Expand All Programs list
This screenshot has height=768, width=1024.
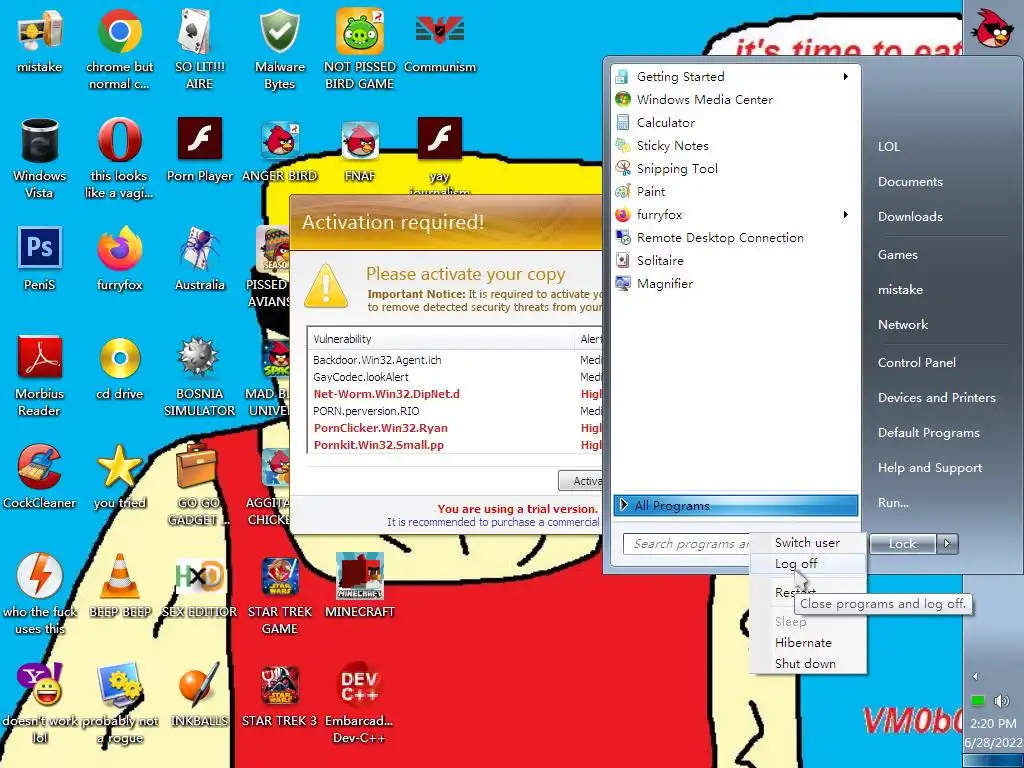click(x=735, y=505)
